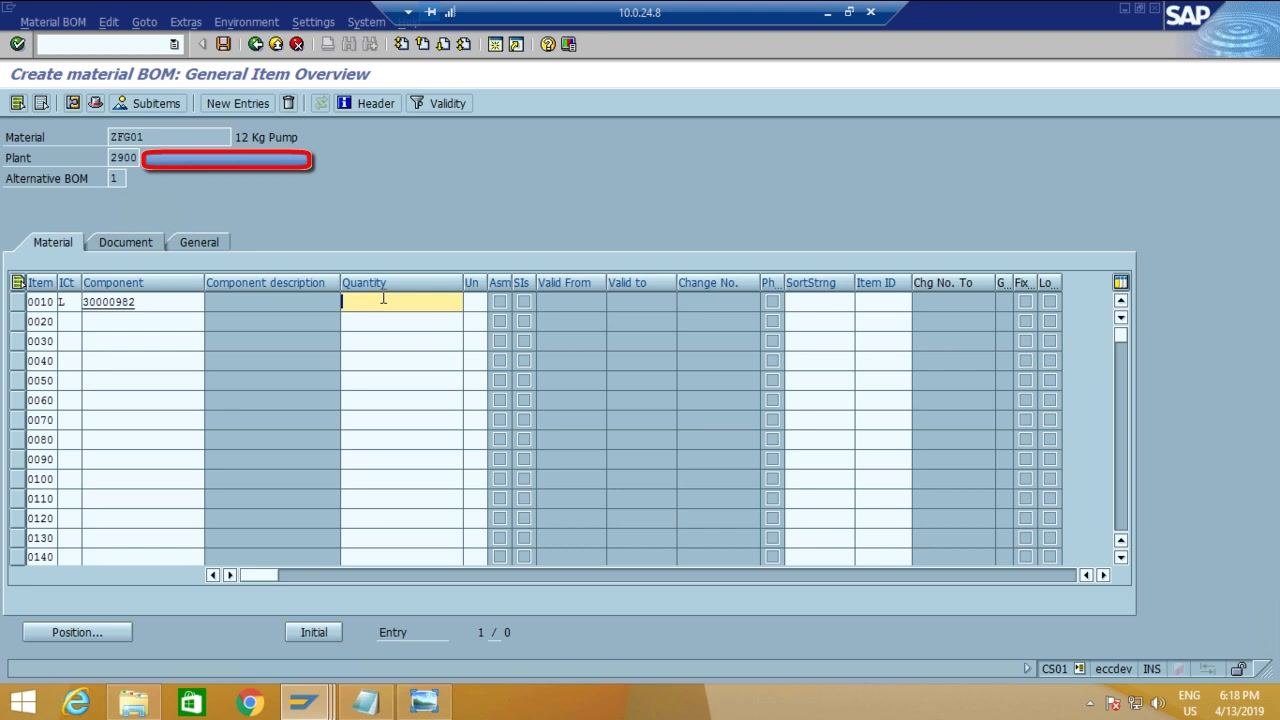Tick the Asm checkbox for item 0050
1280x720 pixels.
(500, 380)
